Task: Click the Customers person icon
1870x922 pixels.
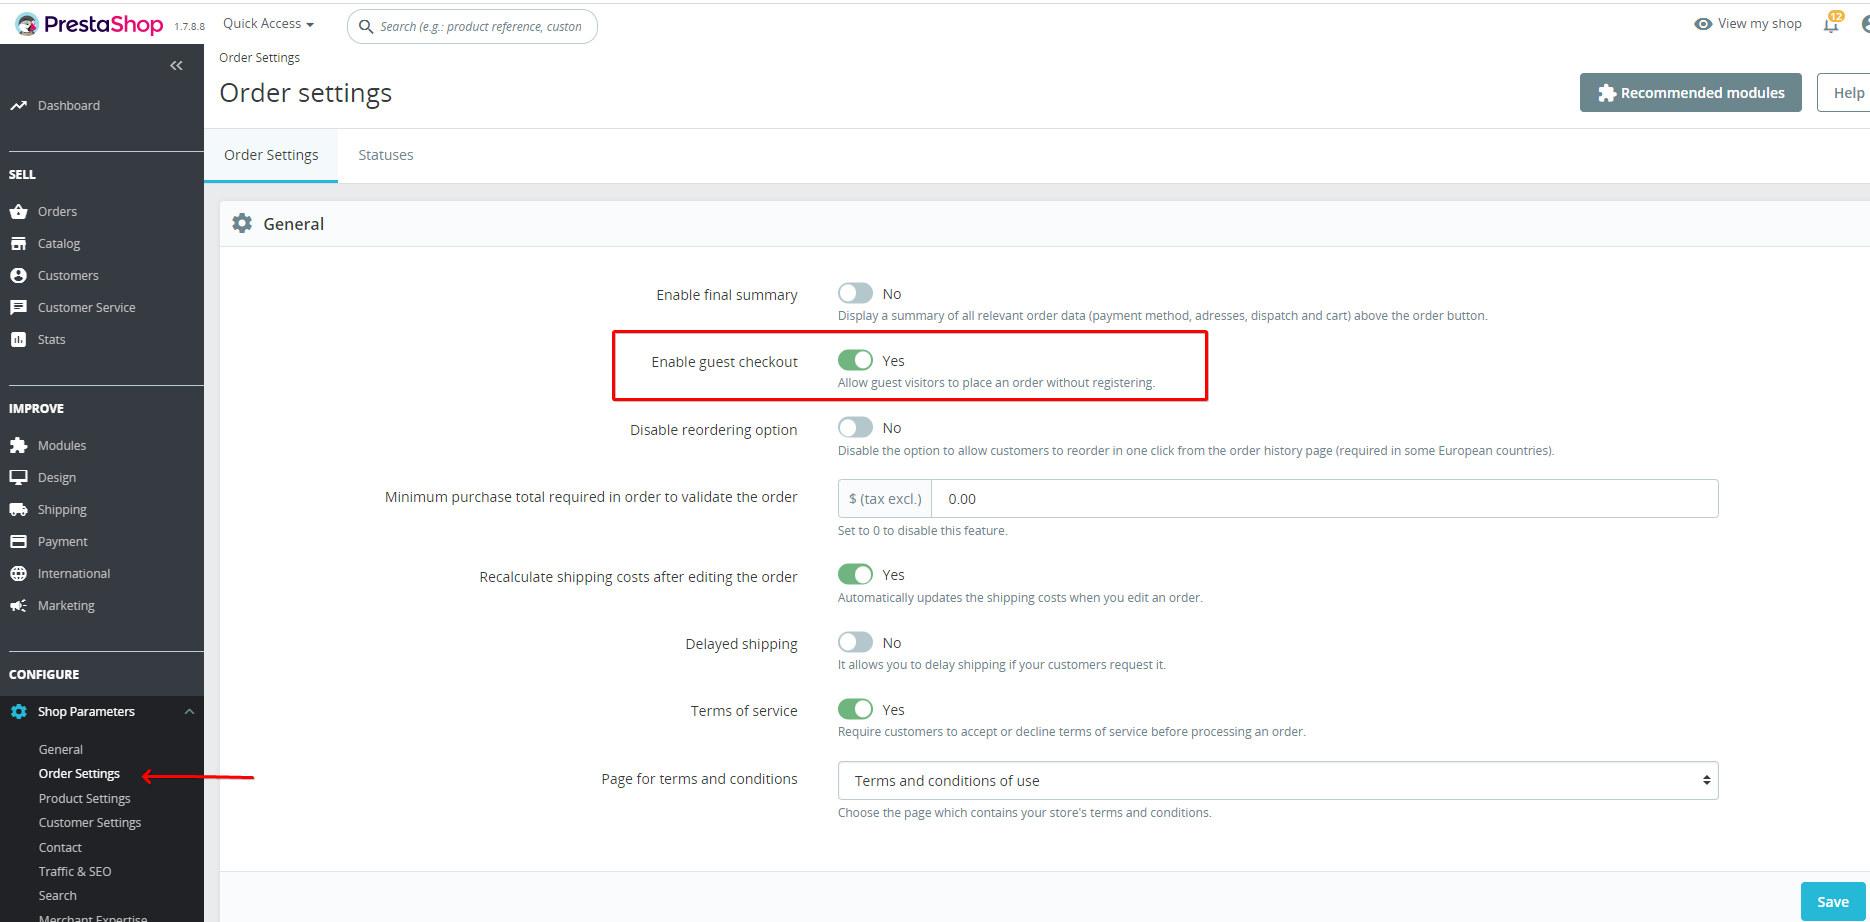Action: point(18,275)
